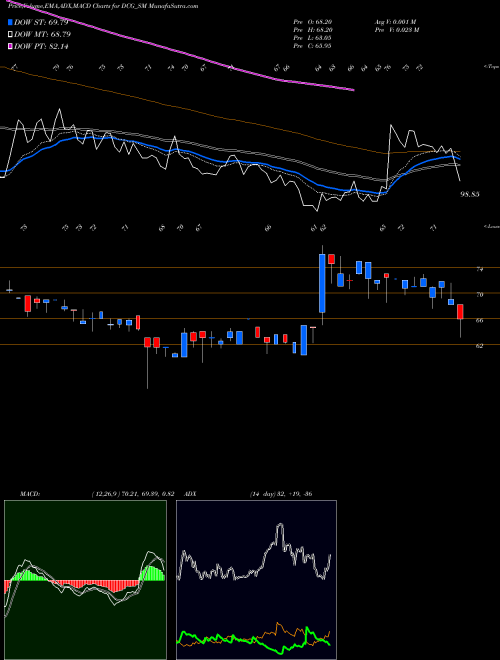The height and width of the screenshot is (660, 500).
Task: Click the last red candlestick on the right
Action: [460, 312]
